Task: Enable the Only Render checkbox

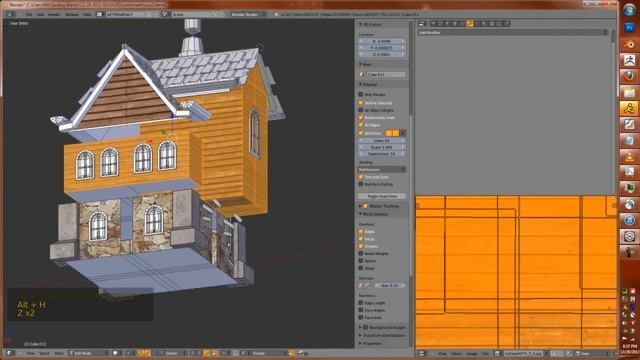Action: coord(361,94)
